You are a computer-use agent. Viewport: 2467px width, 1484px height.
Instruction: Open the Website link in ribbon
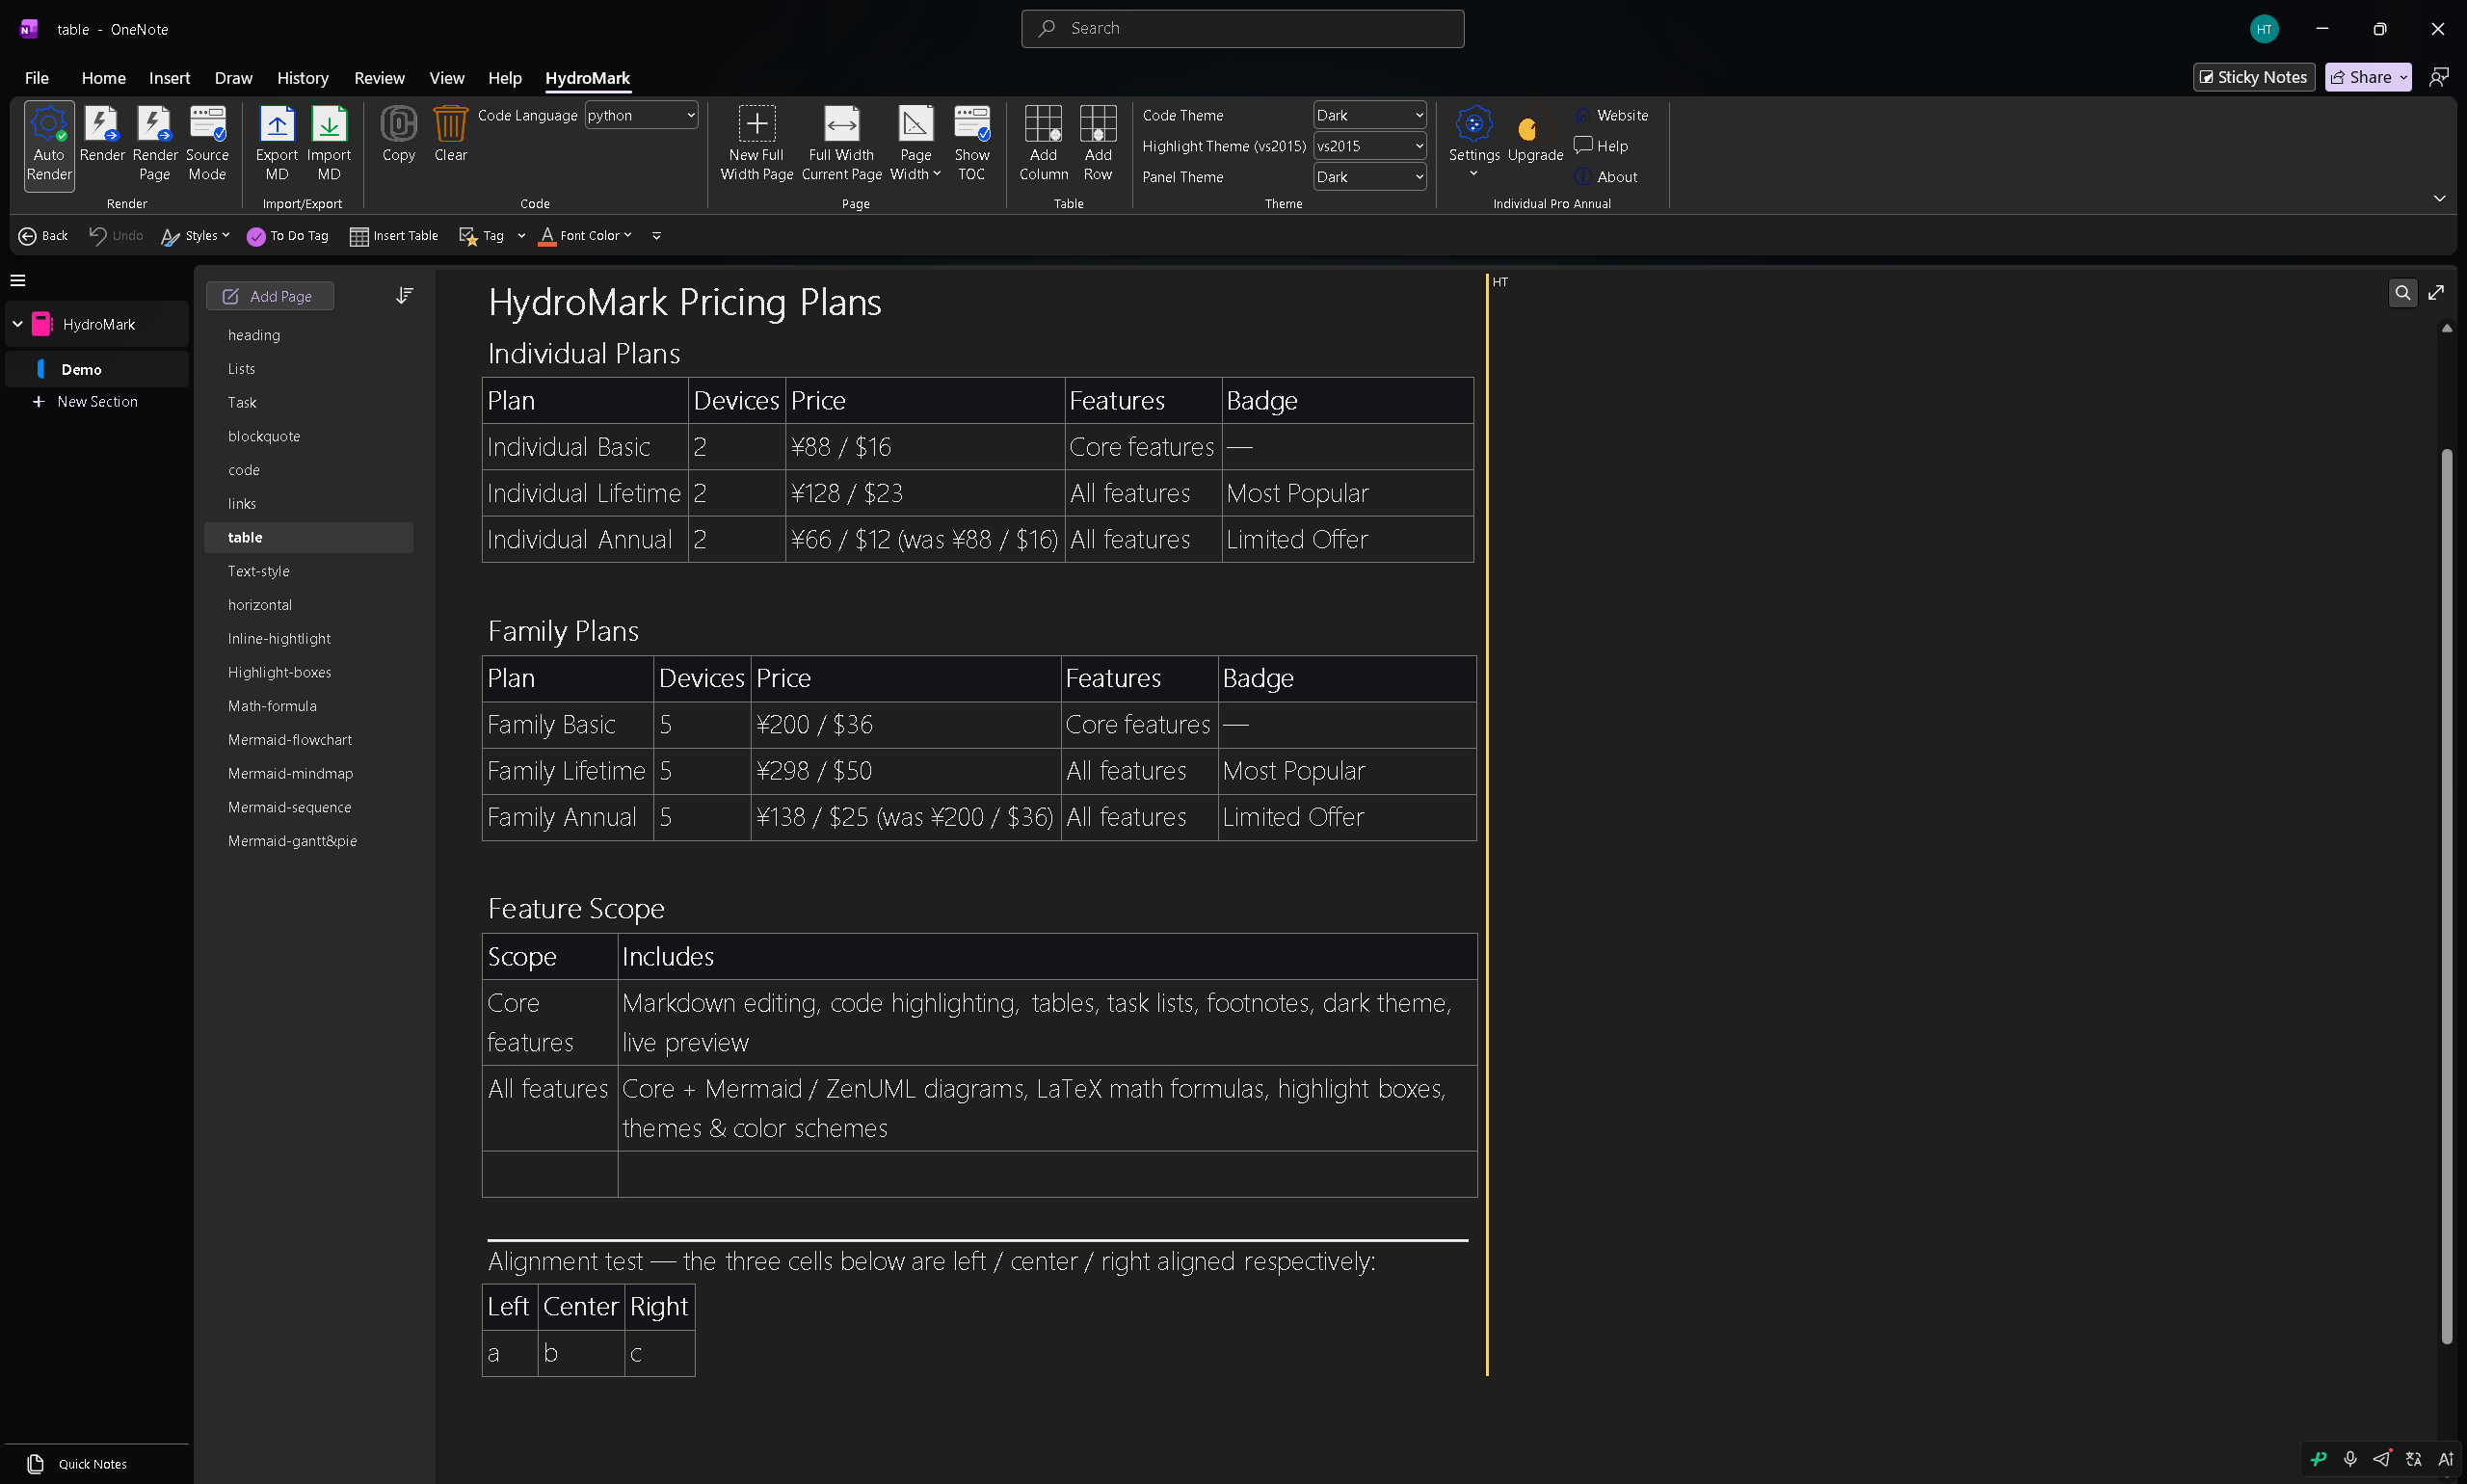click(x=1611, y=115)
